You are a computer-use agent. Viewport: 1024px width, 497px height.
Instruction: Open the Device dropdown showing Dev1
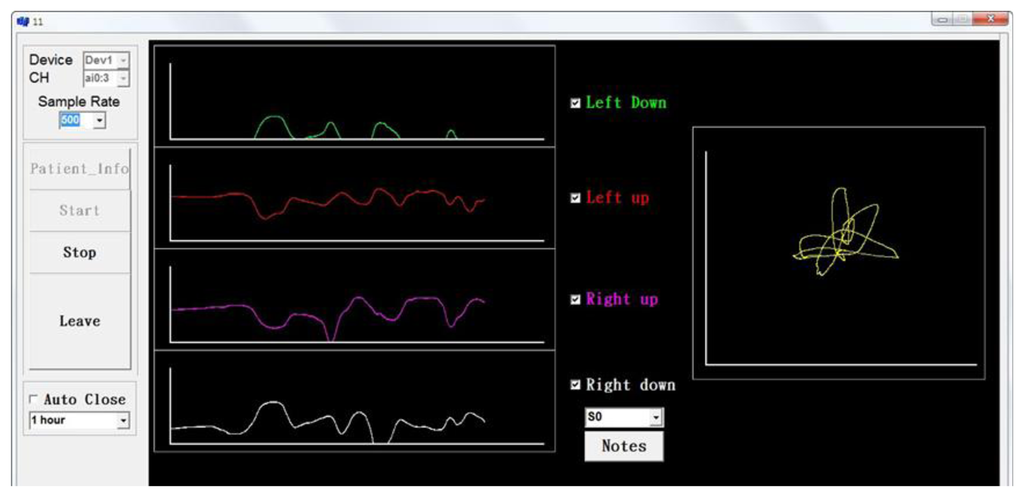pyautogui.click(x=123, y=60)
